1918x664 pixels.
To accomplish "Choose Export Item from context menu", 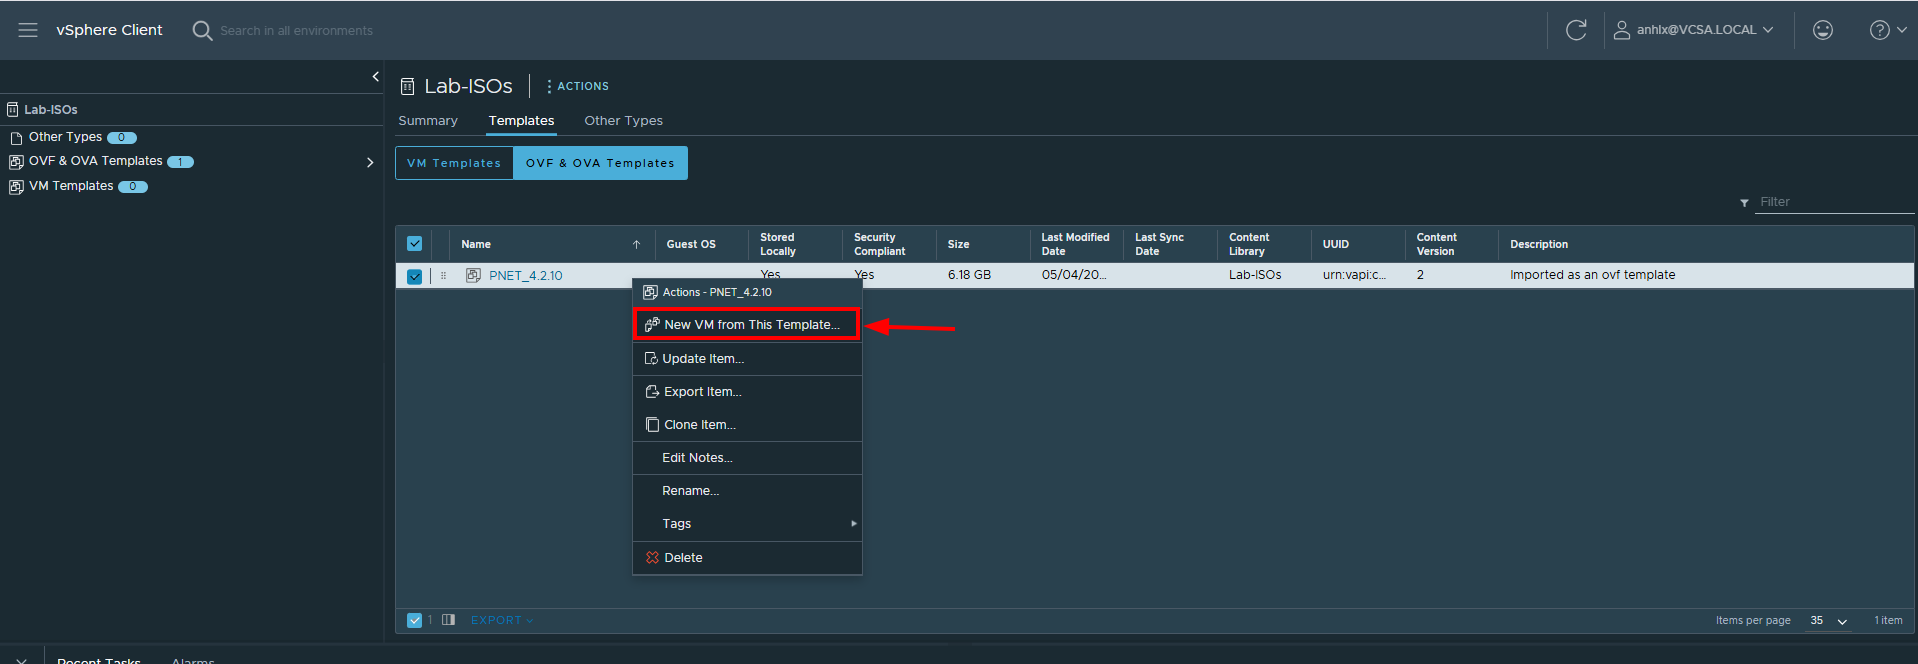I will tap(747, 392).
